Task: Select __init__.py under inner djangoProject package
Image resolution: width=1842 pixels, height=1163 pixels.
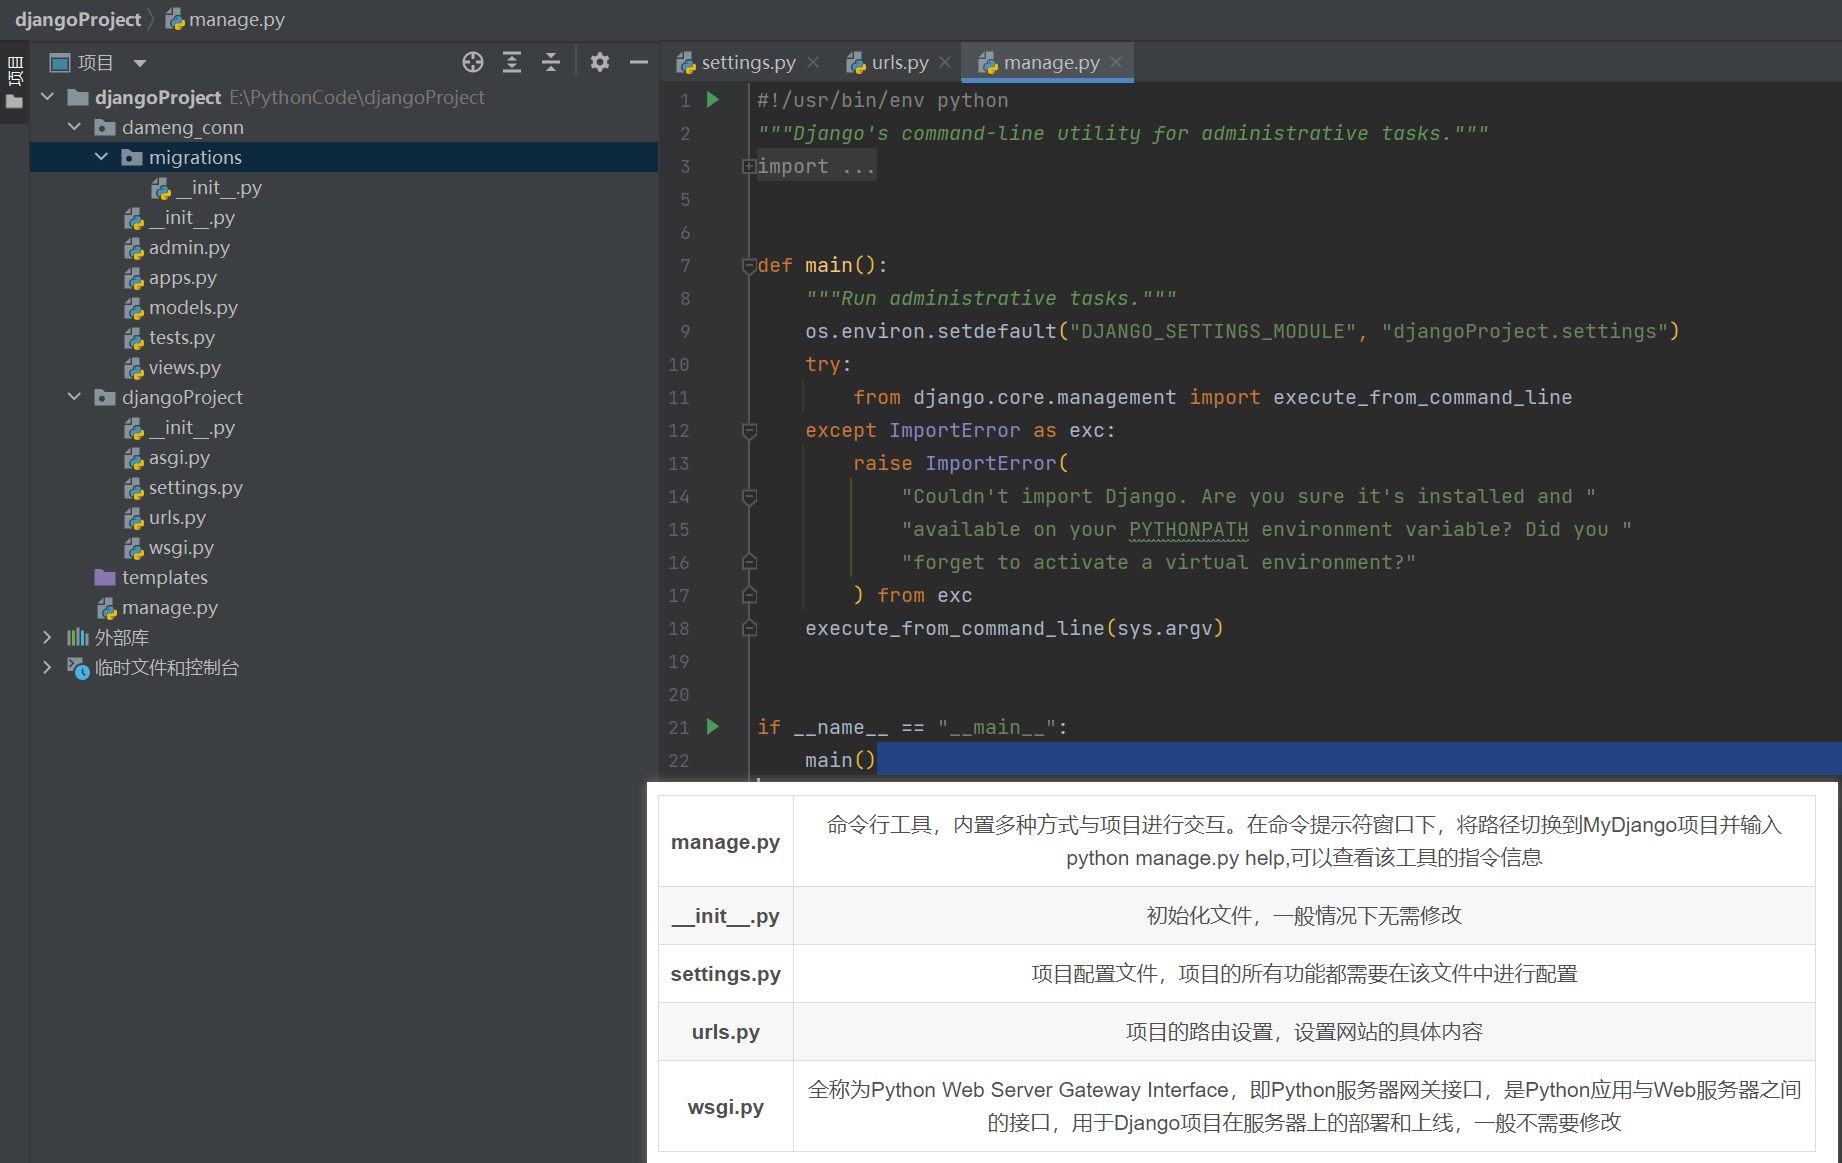Action: (x=192, y=427)
